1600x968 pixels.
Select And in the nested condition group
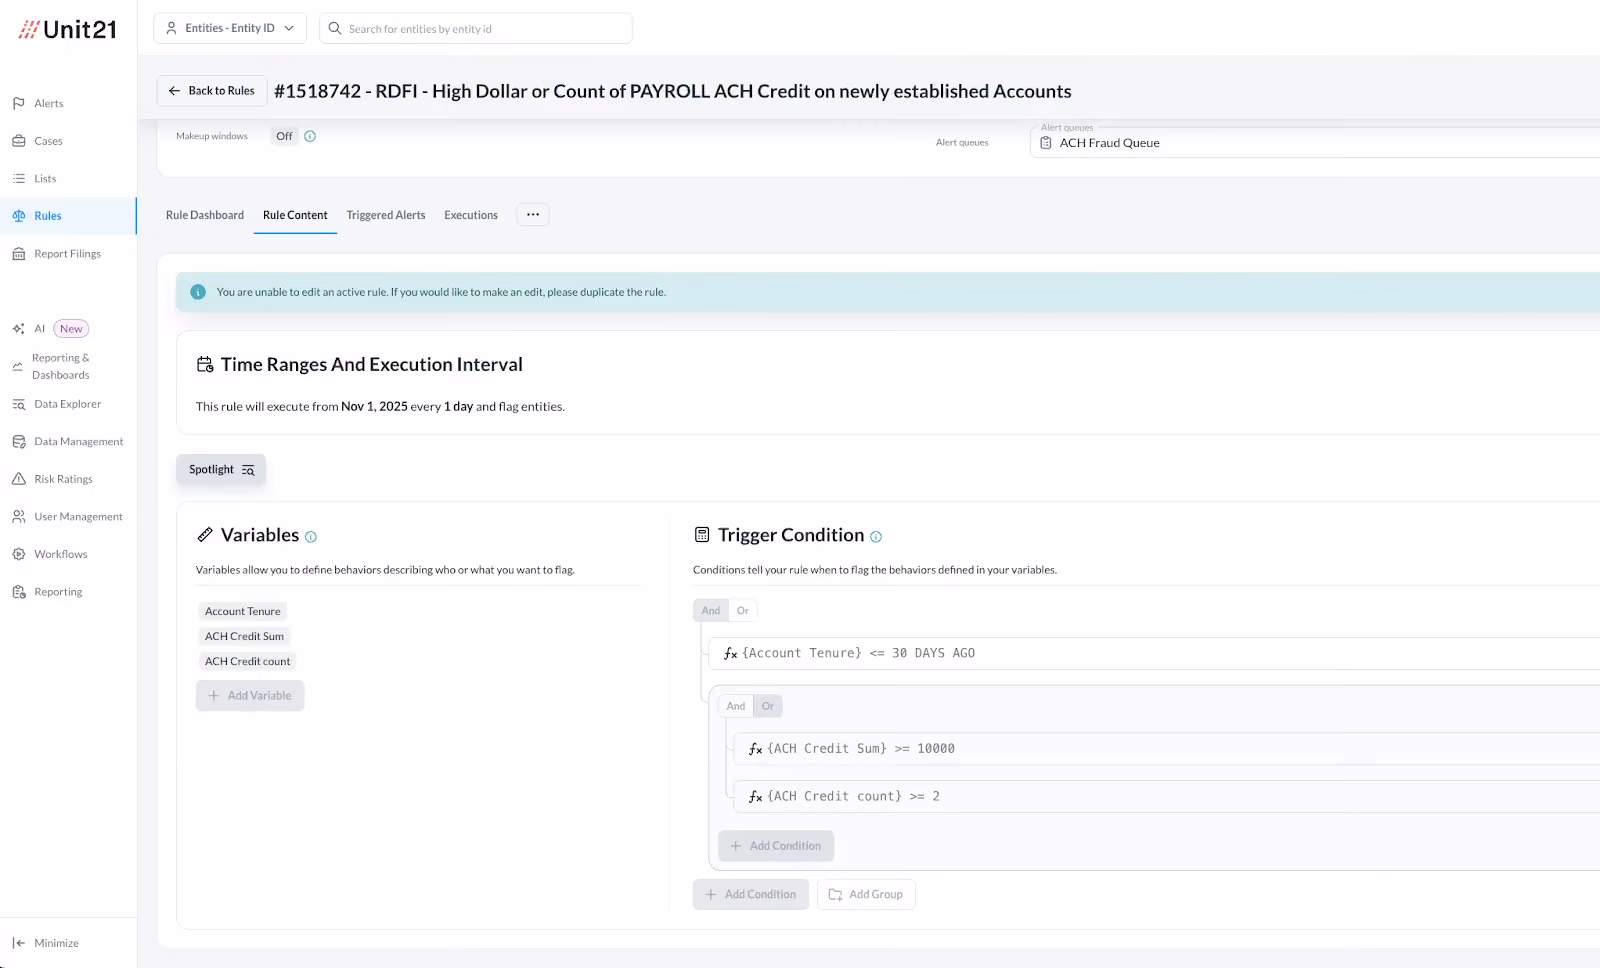pyautogui.click(x=736, y=706)
